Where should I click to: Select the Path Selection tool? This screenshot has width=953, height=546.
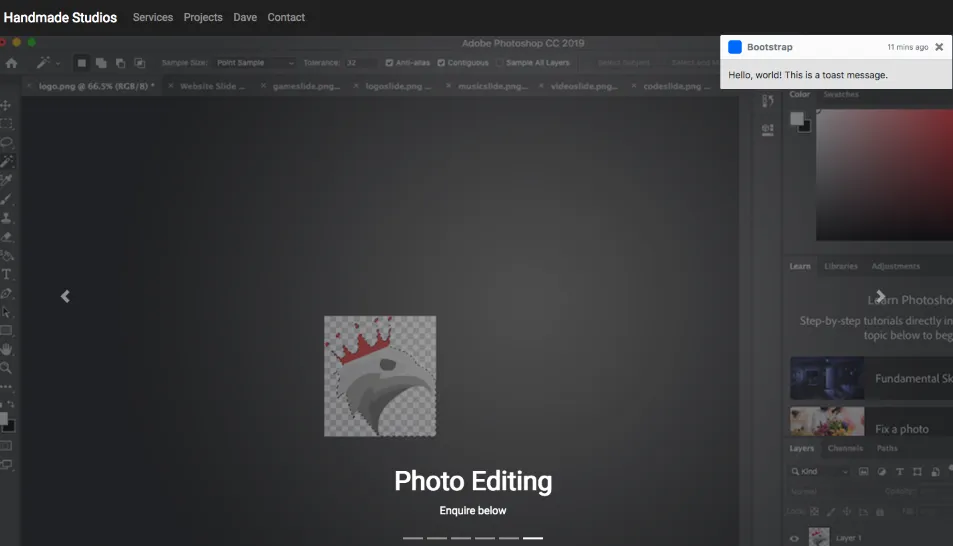[x=6, y=312]
